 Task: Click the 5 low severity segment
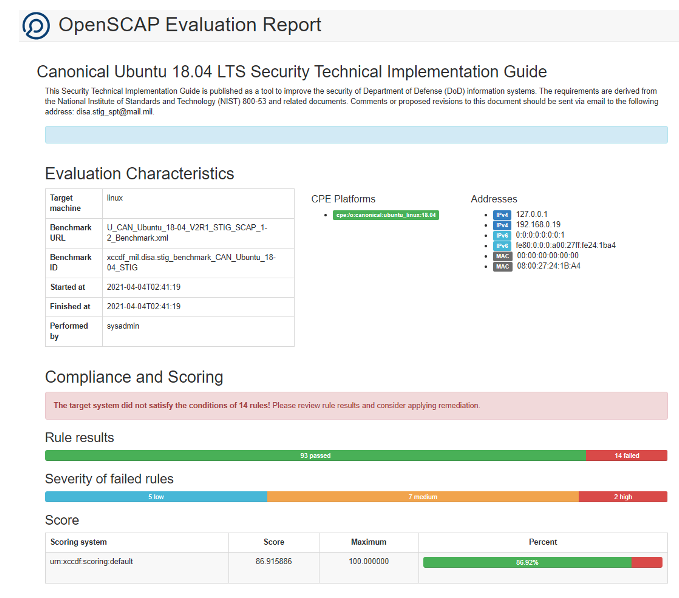(156, 497)
